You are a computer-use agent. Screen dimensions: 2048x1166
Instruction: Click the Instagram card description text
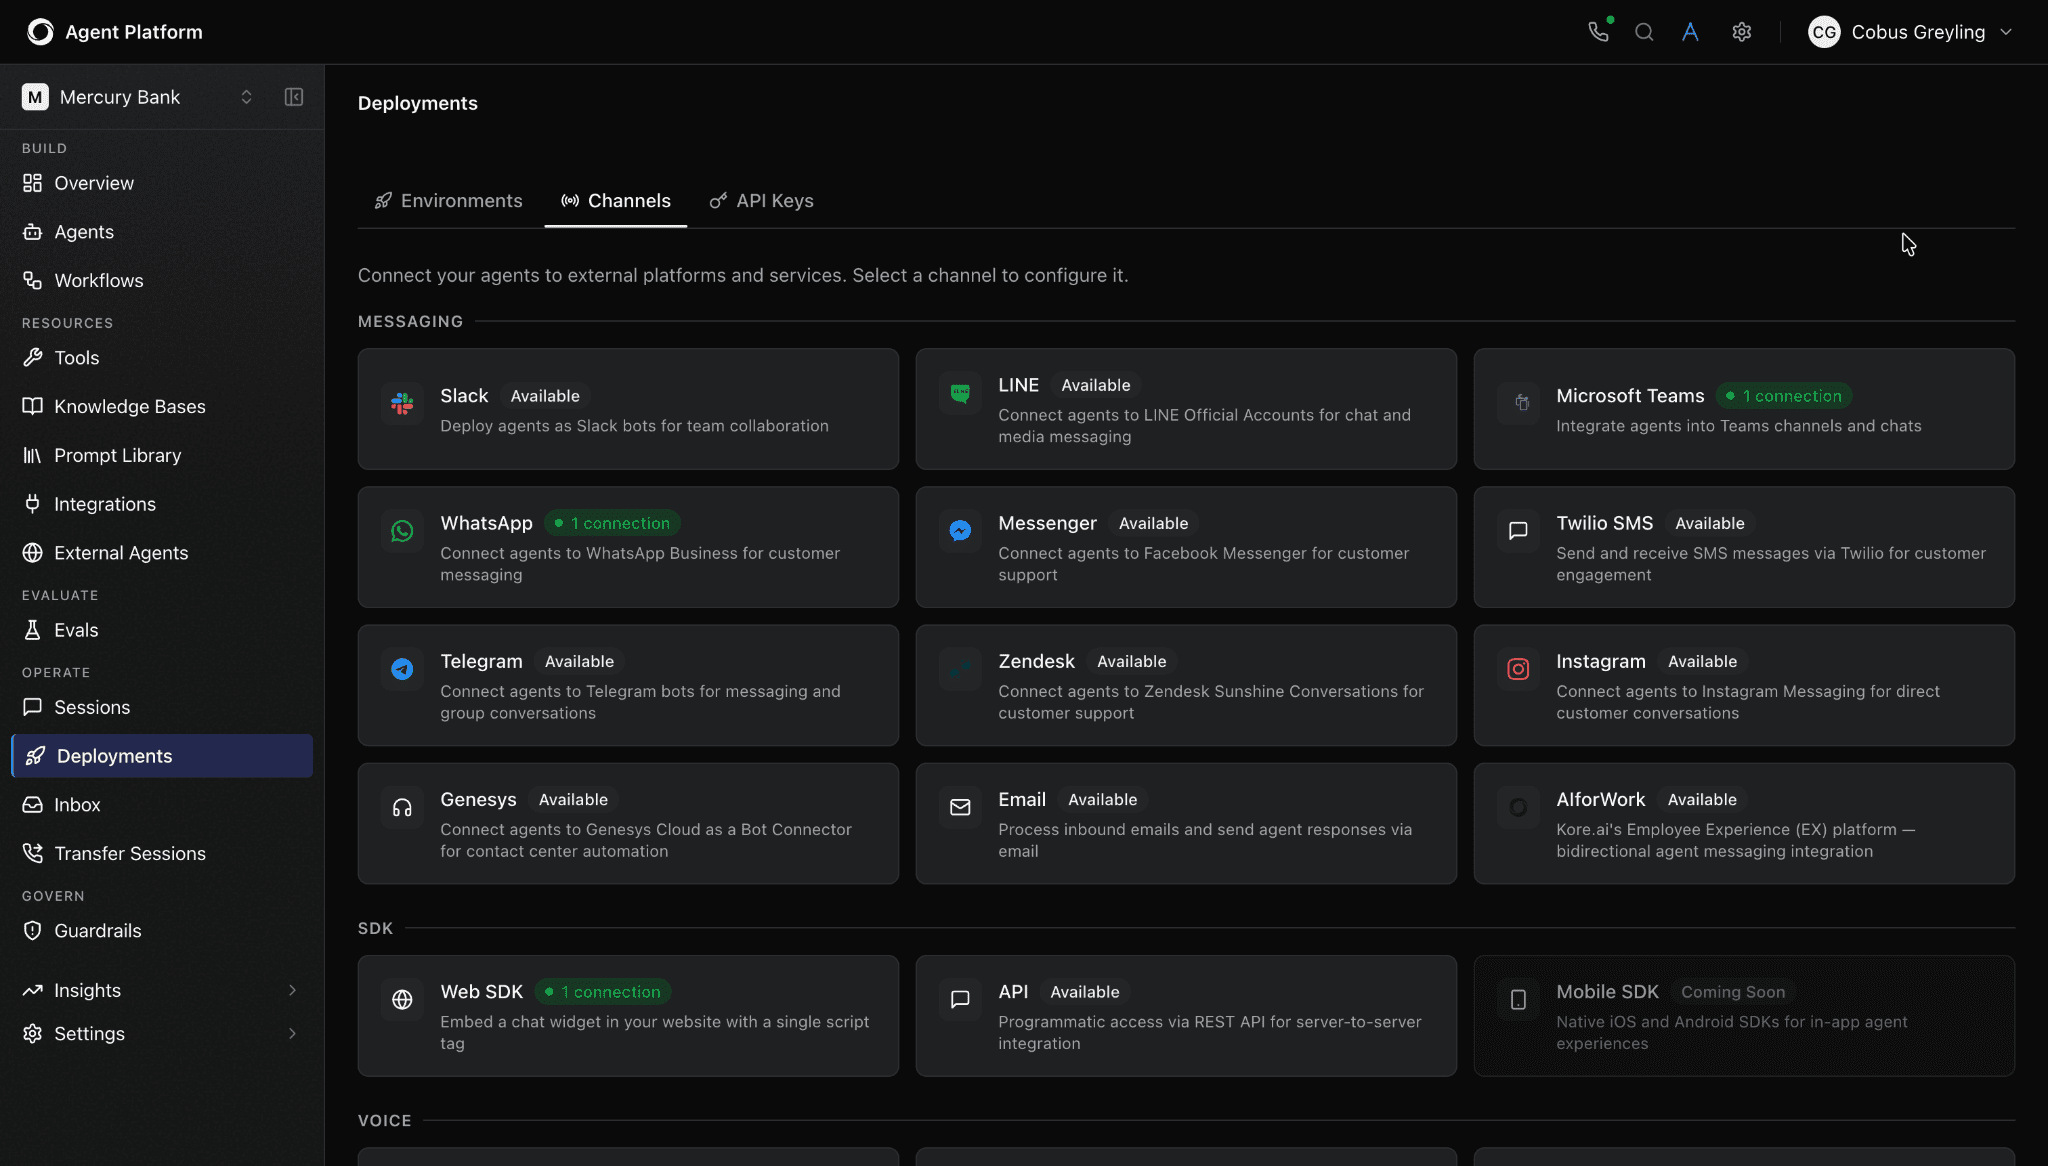1748,702
